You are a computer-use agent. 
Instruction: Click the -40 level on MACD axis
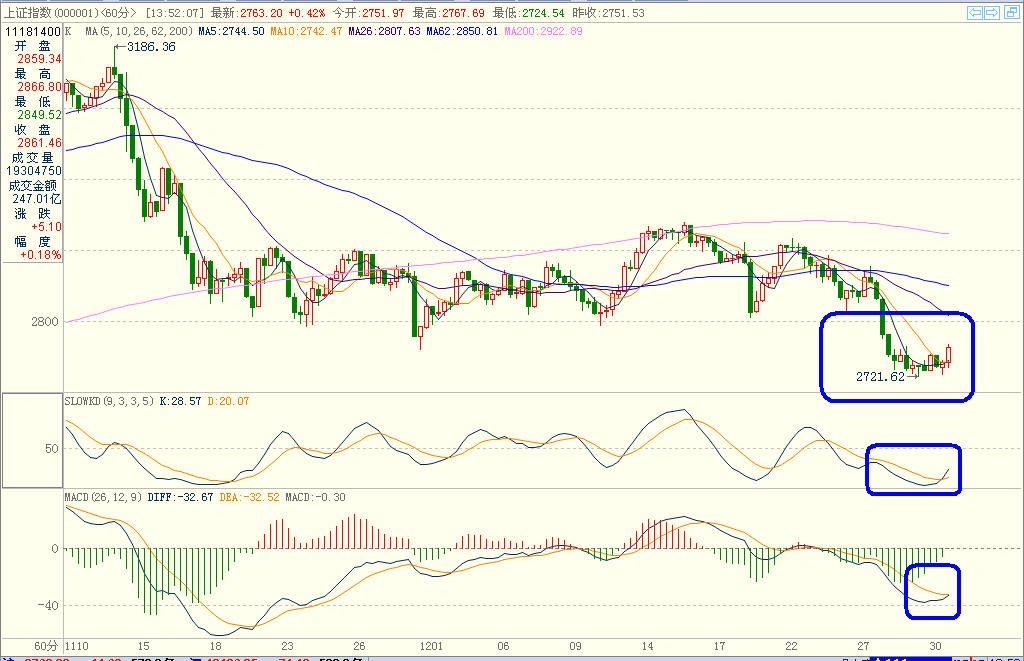coord(48,605)
